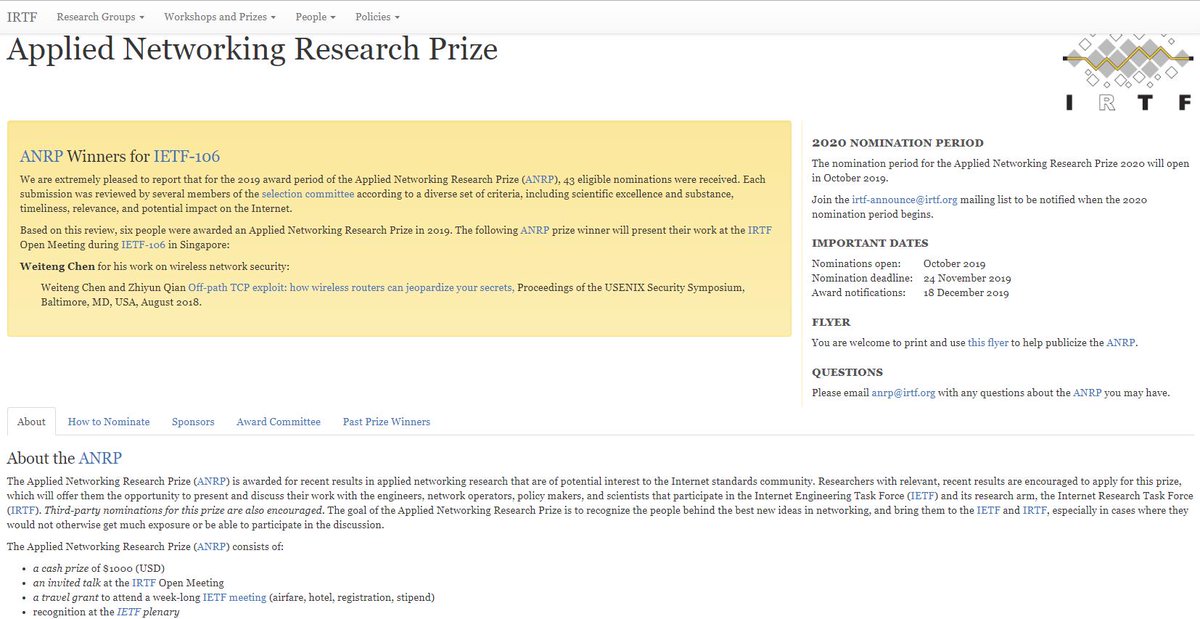Click the FLYER heading
Screen dimensions: 1200x619
832,323
